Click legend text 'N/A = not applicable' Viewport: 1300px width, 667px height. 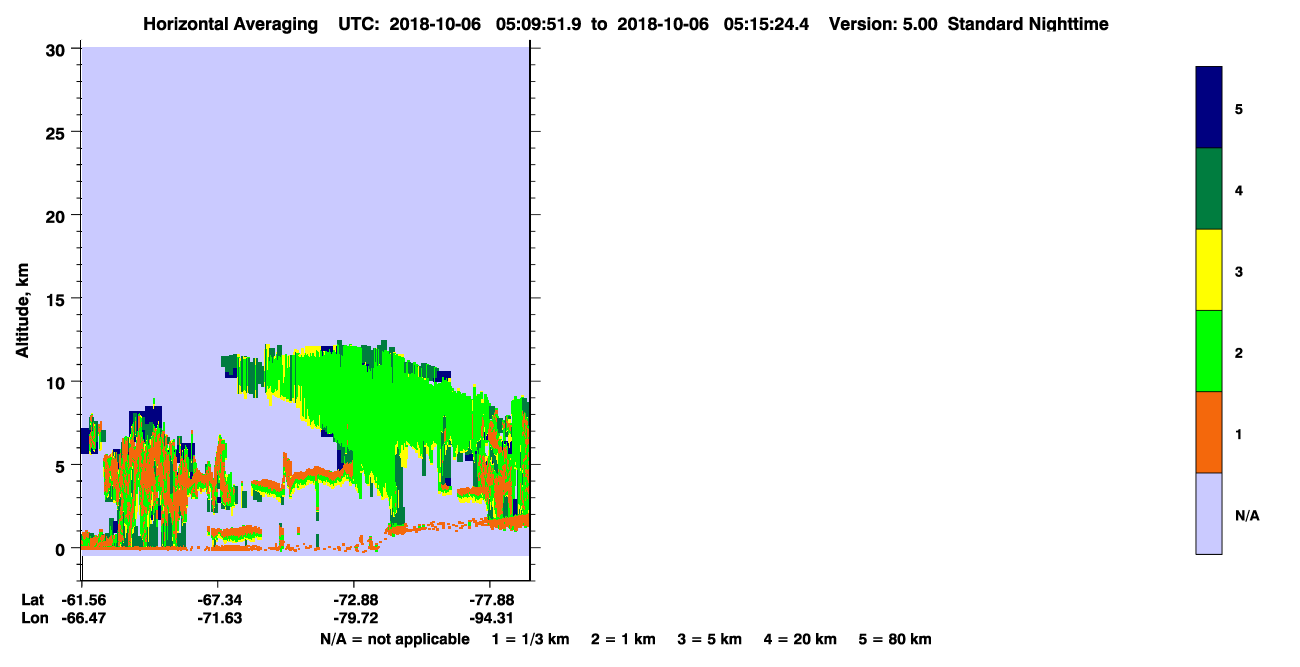[x=395, y=639]
